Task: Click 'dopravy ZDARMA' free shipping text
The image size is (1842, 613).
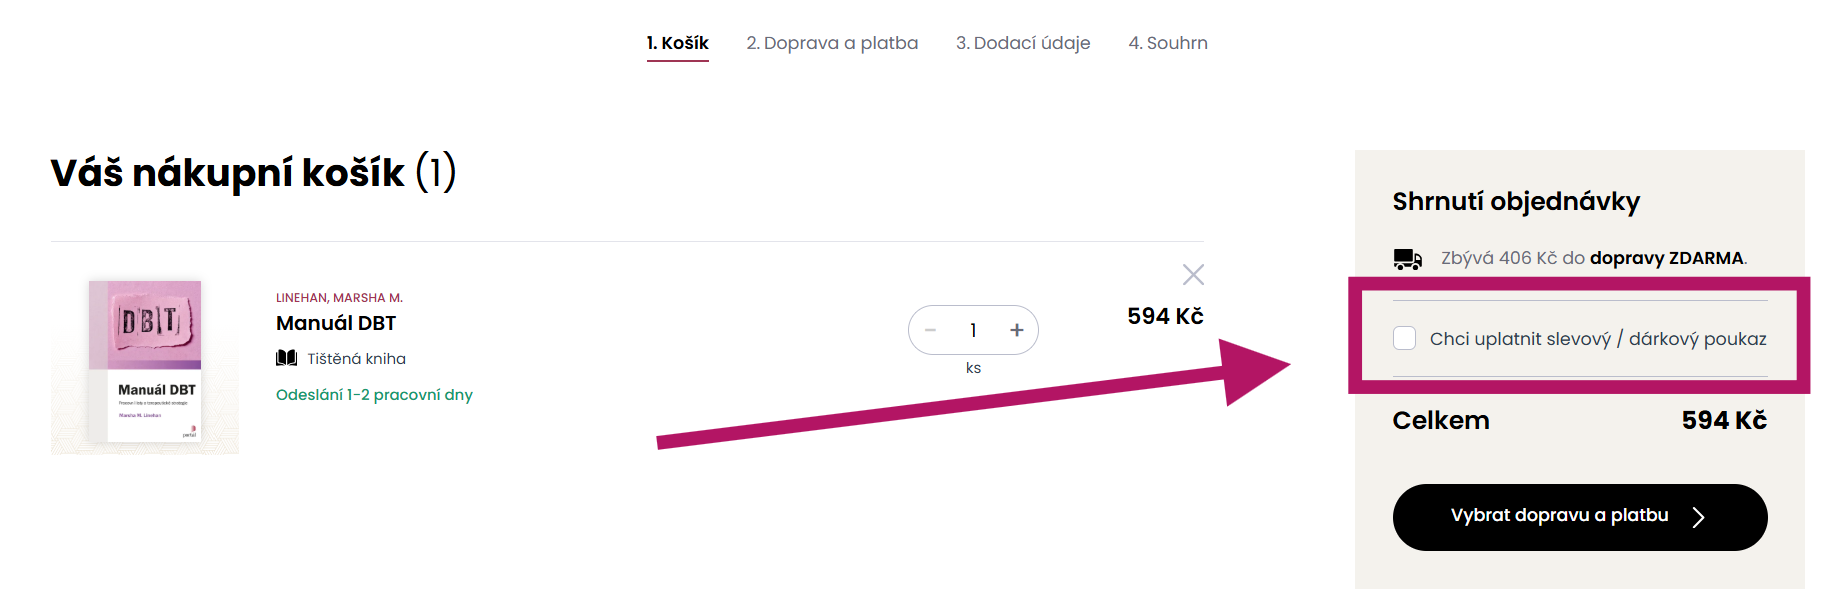Action: (x=1666, y=258)
